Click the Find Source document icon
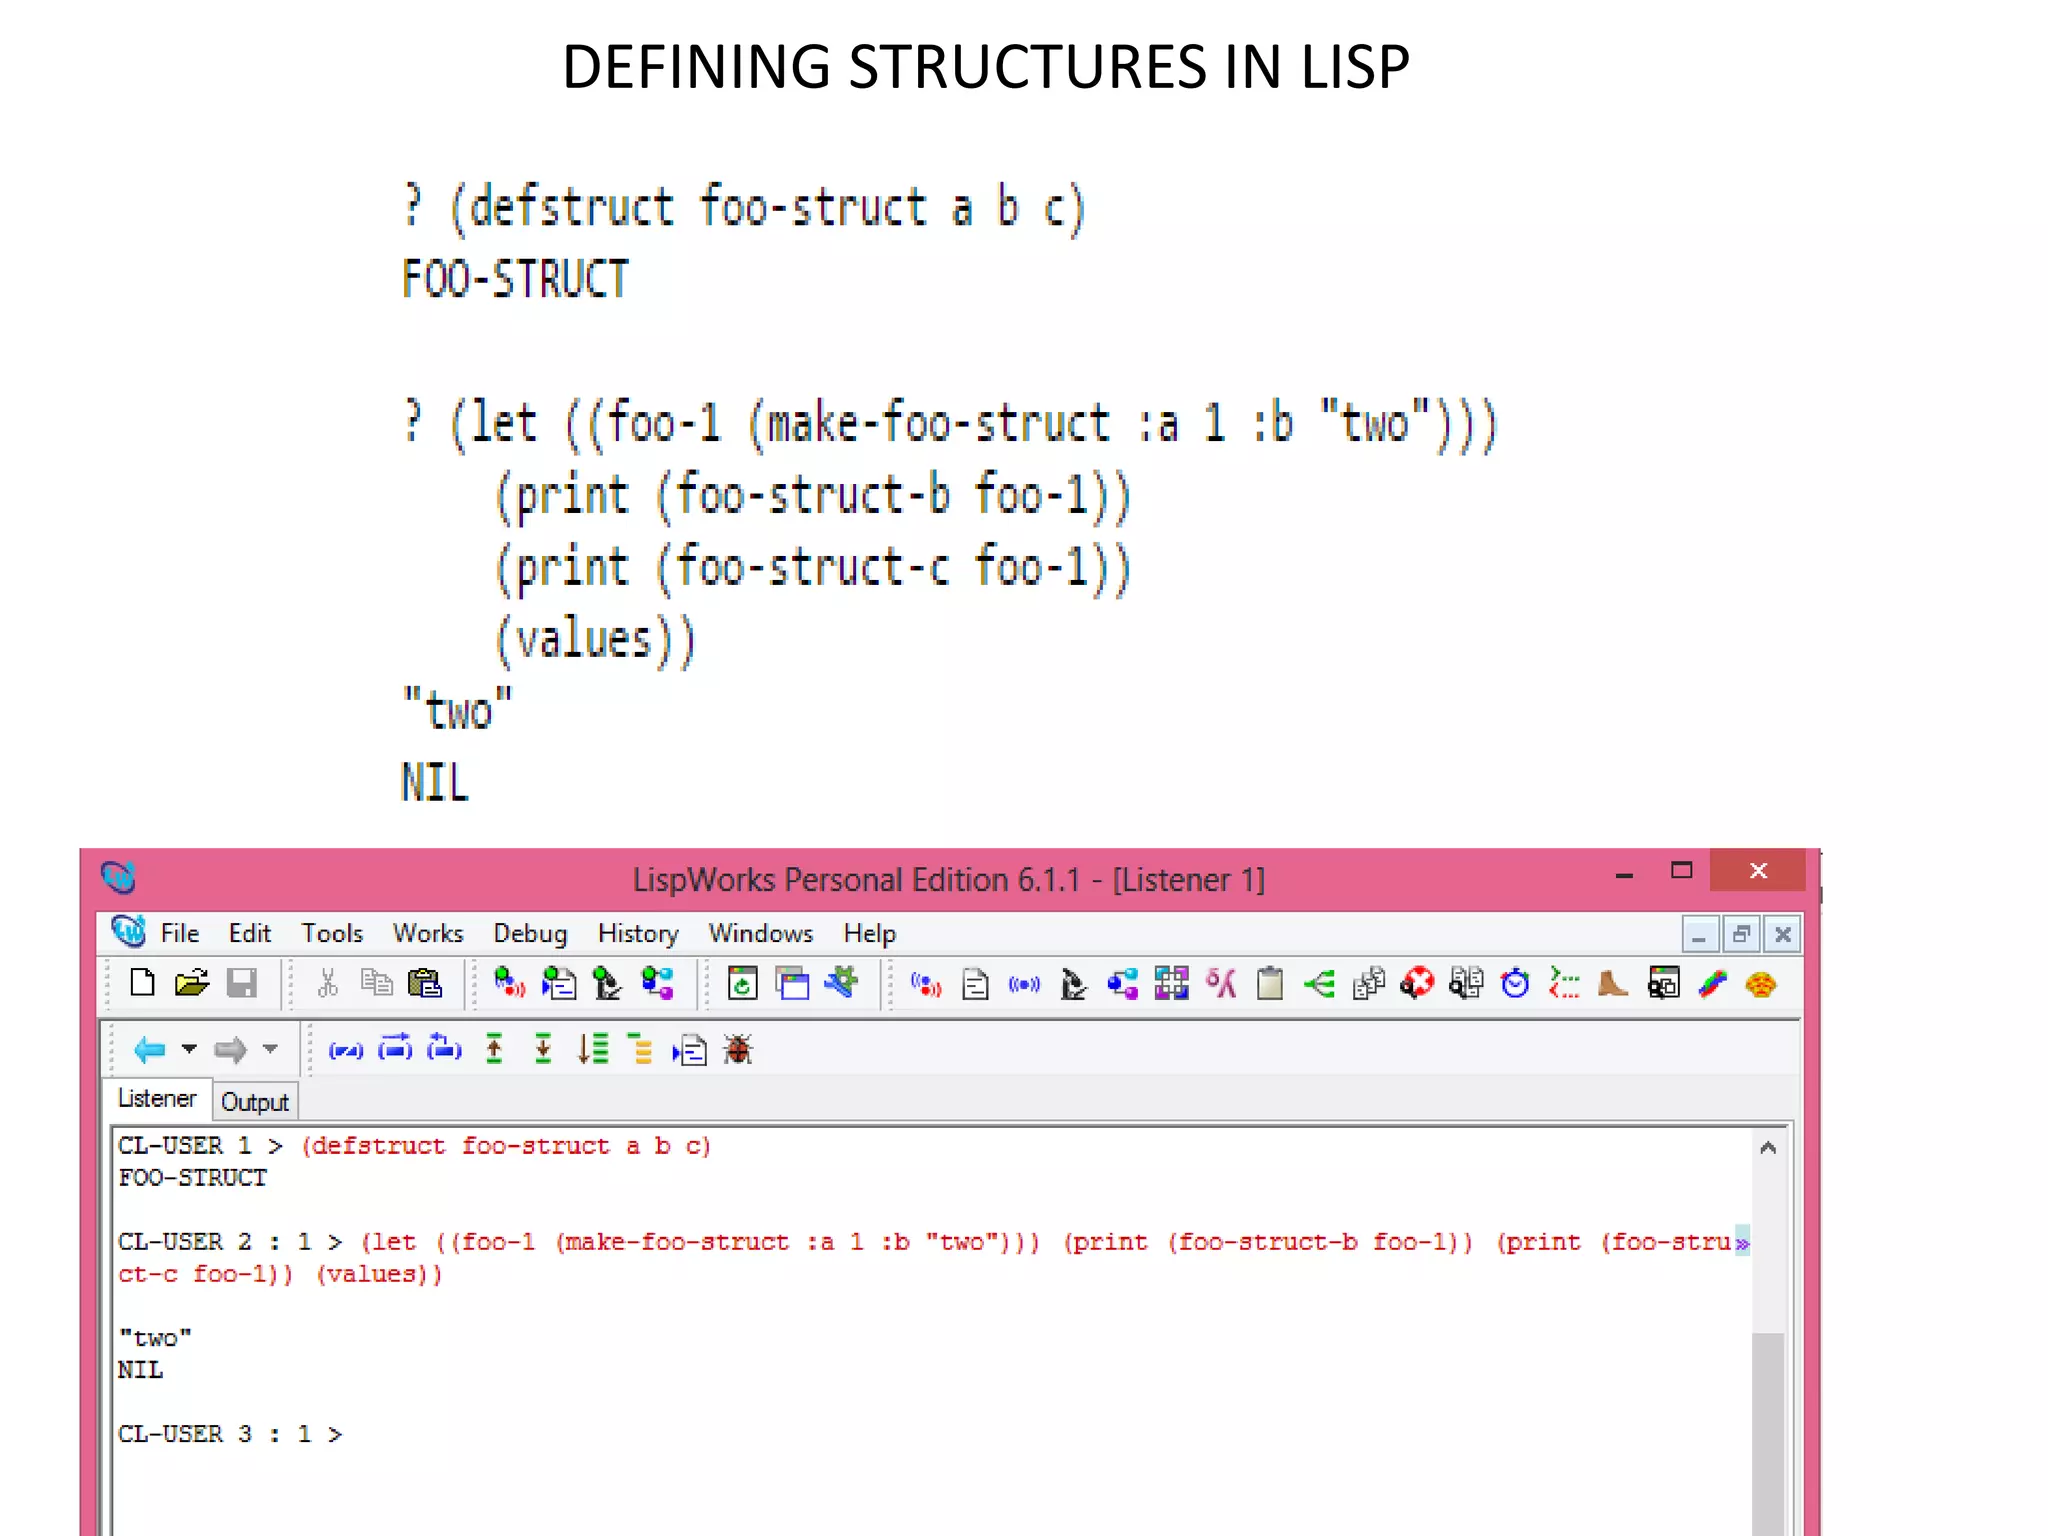 click(x=689, y=1050)
